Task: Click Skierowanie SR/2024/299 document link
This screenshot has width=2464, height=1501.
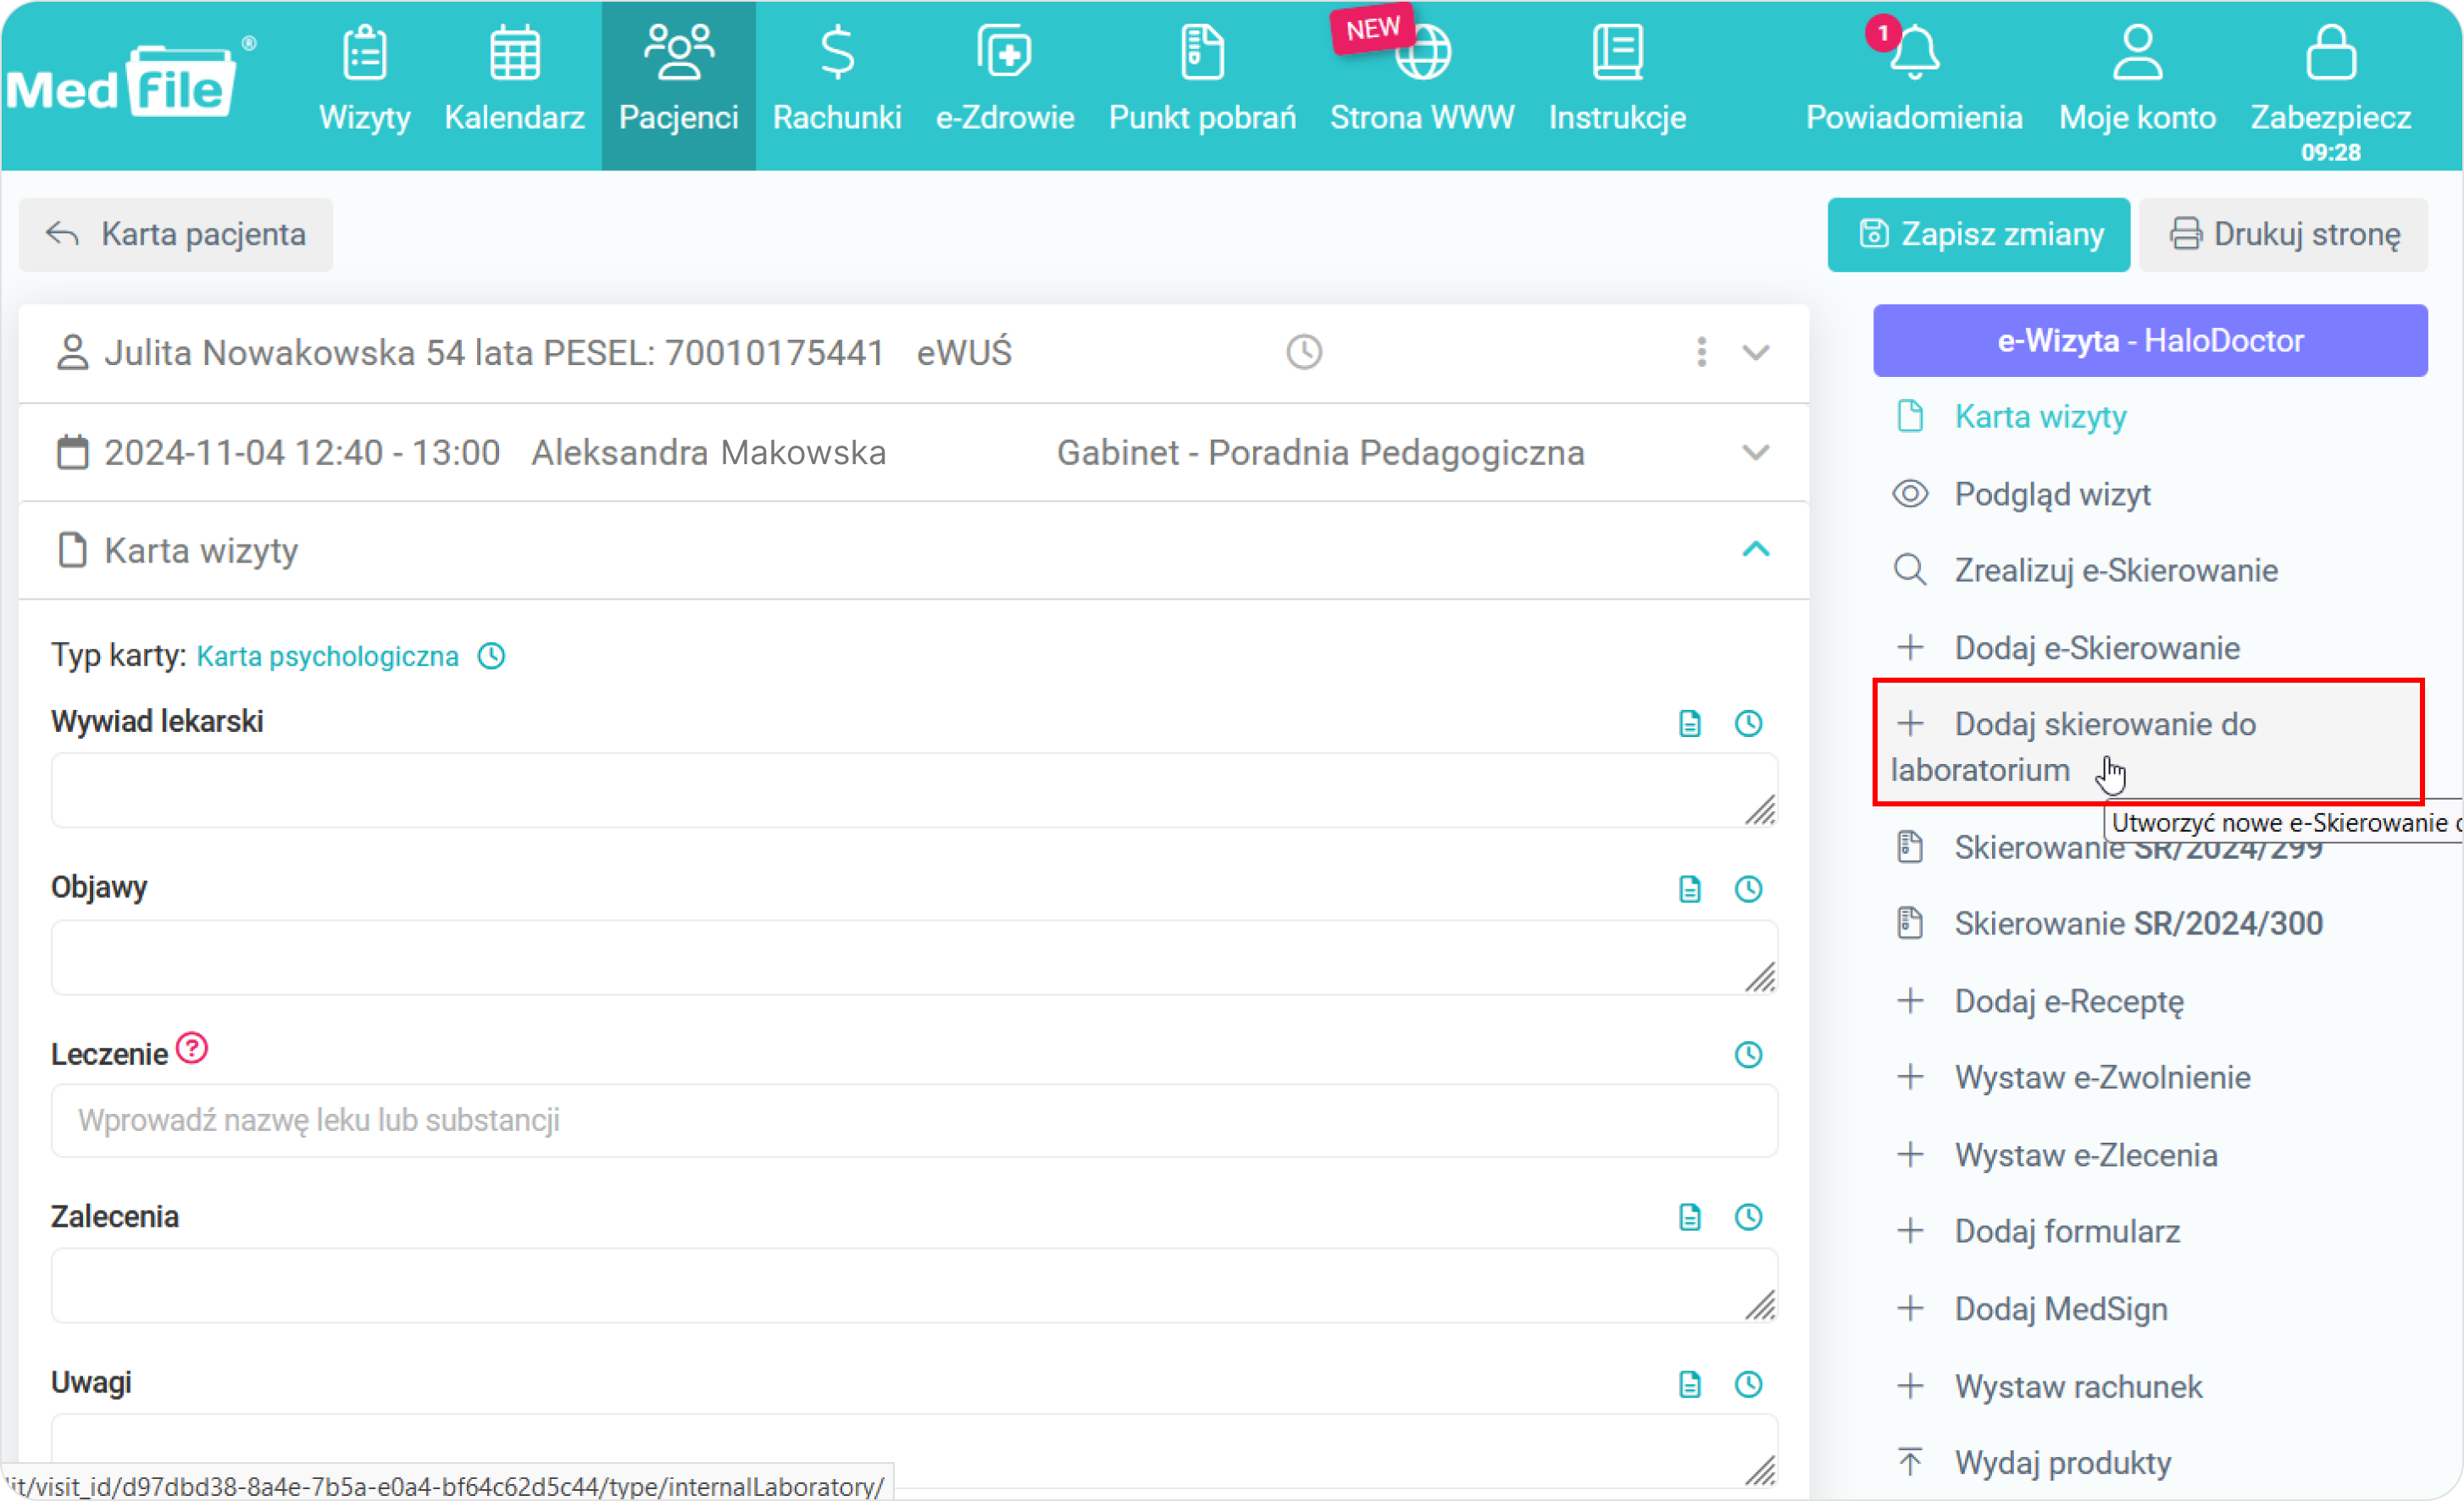Action: (2139, 846)
